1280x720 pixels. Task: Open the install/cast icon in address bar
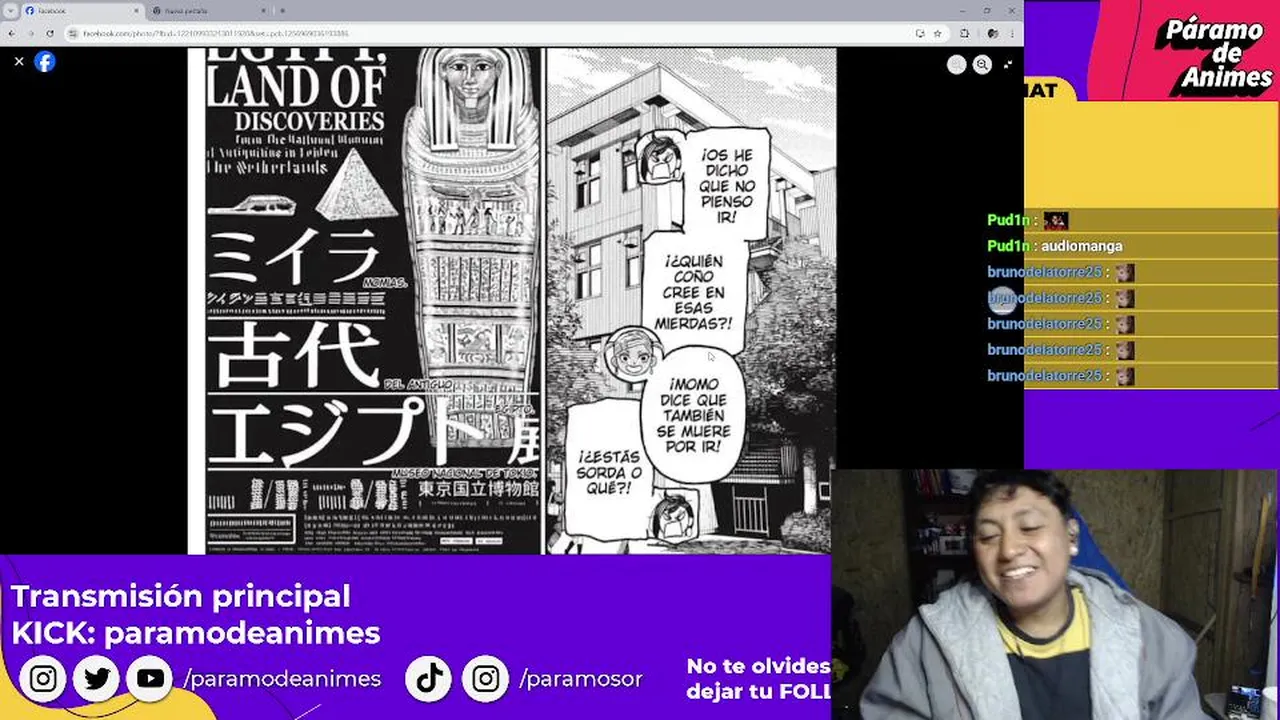click(x=919, y=33)
